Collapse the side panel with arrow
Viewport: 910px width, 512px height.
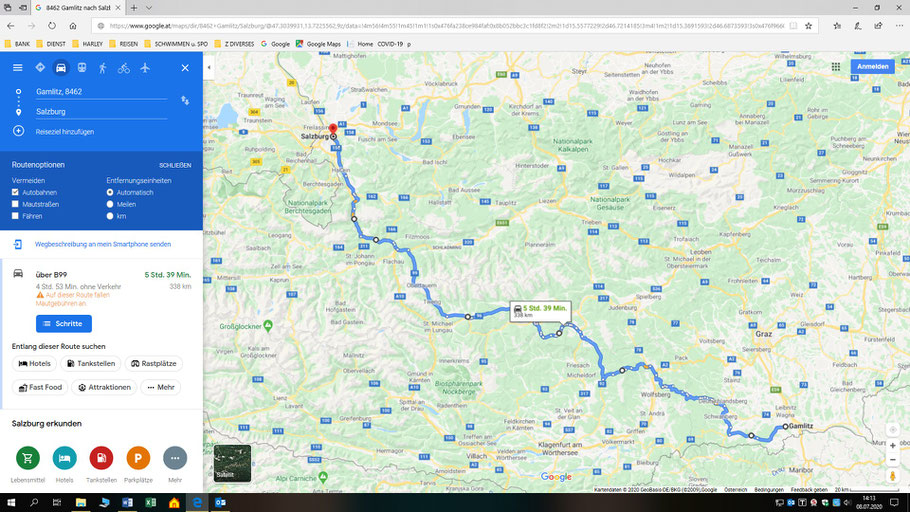point(209,67)
